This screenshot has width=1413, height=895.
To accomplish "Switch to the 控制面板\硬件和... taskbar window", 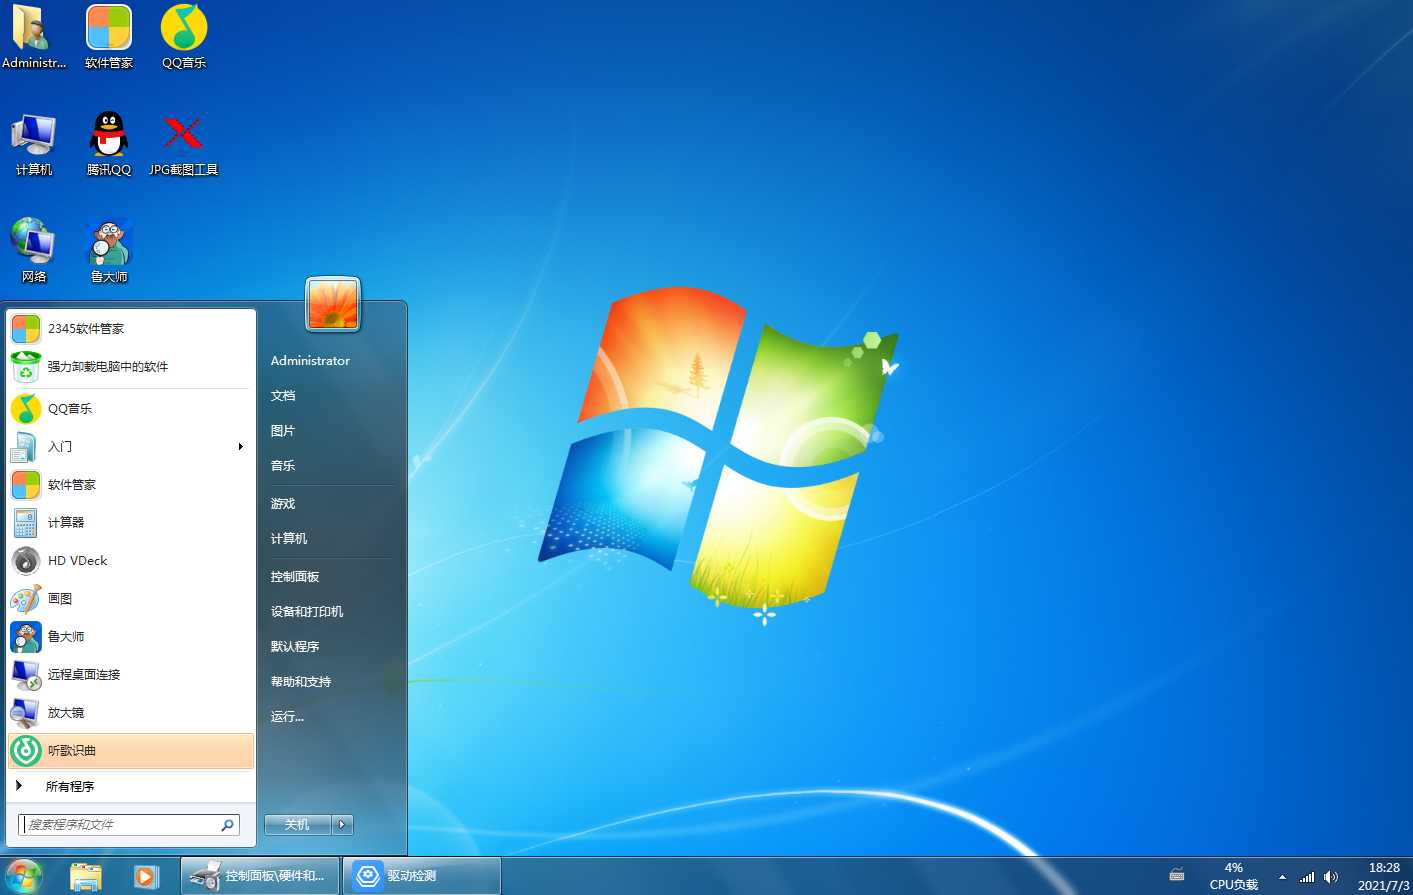I will (259, 876).
